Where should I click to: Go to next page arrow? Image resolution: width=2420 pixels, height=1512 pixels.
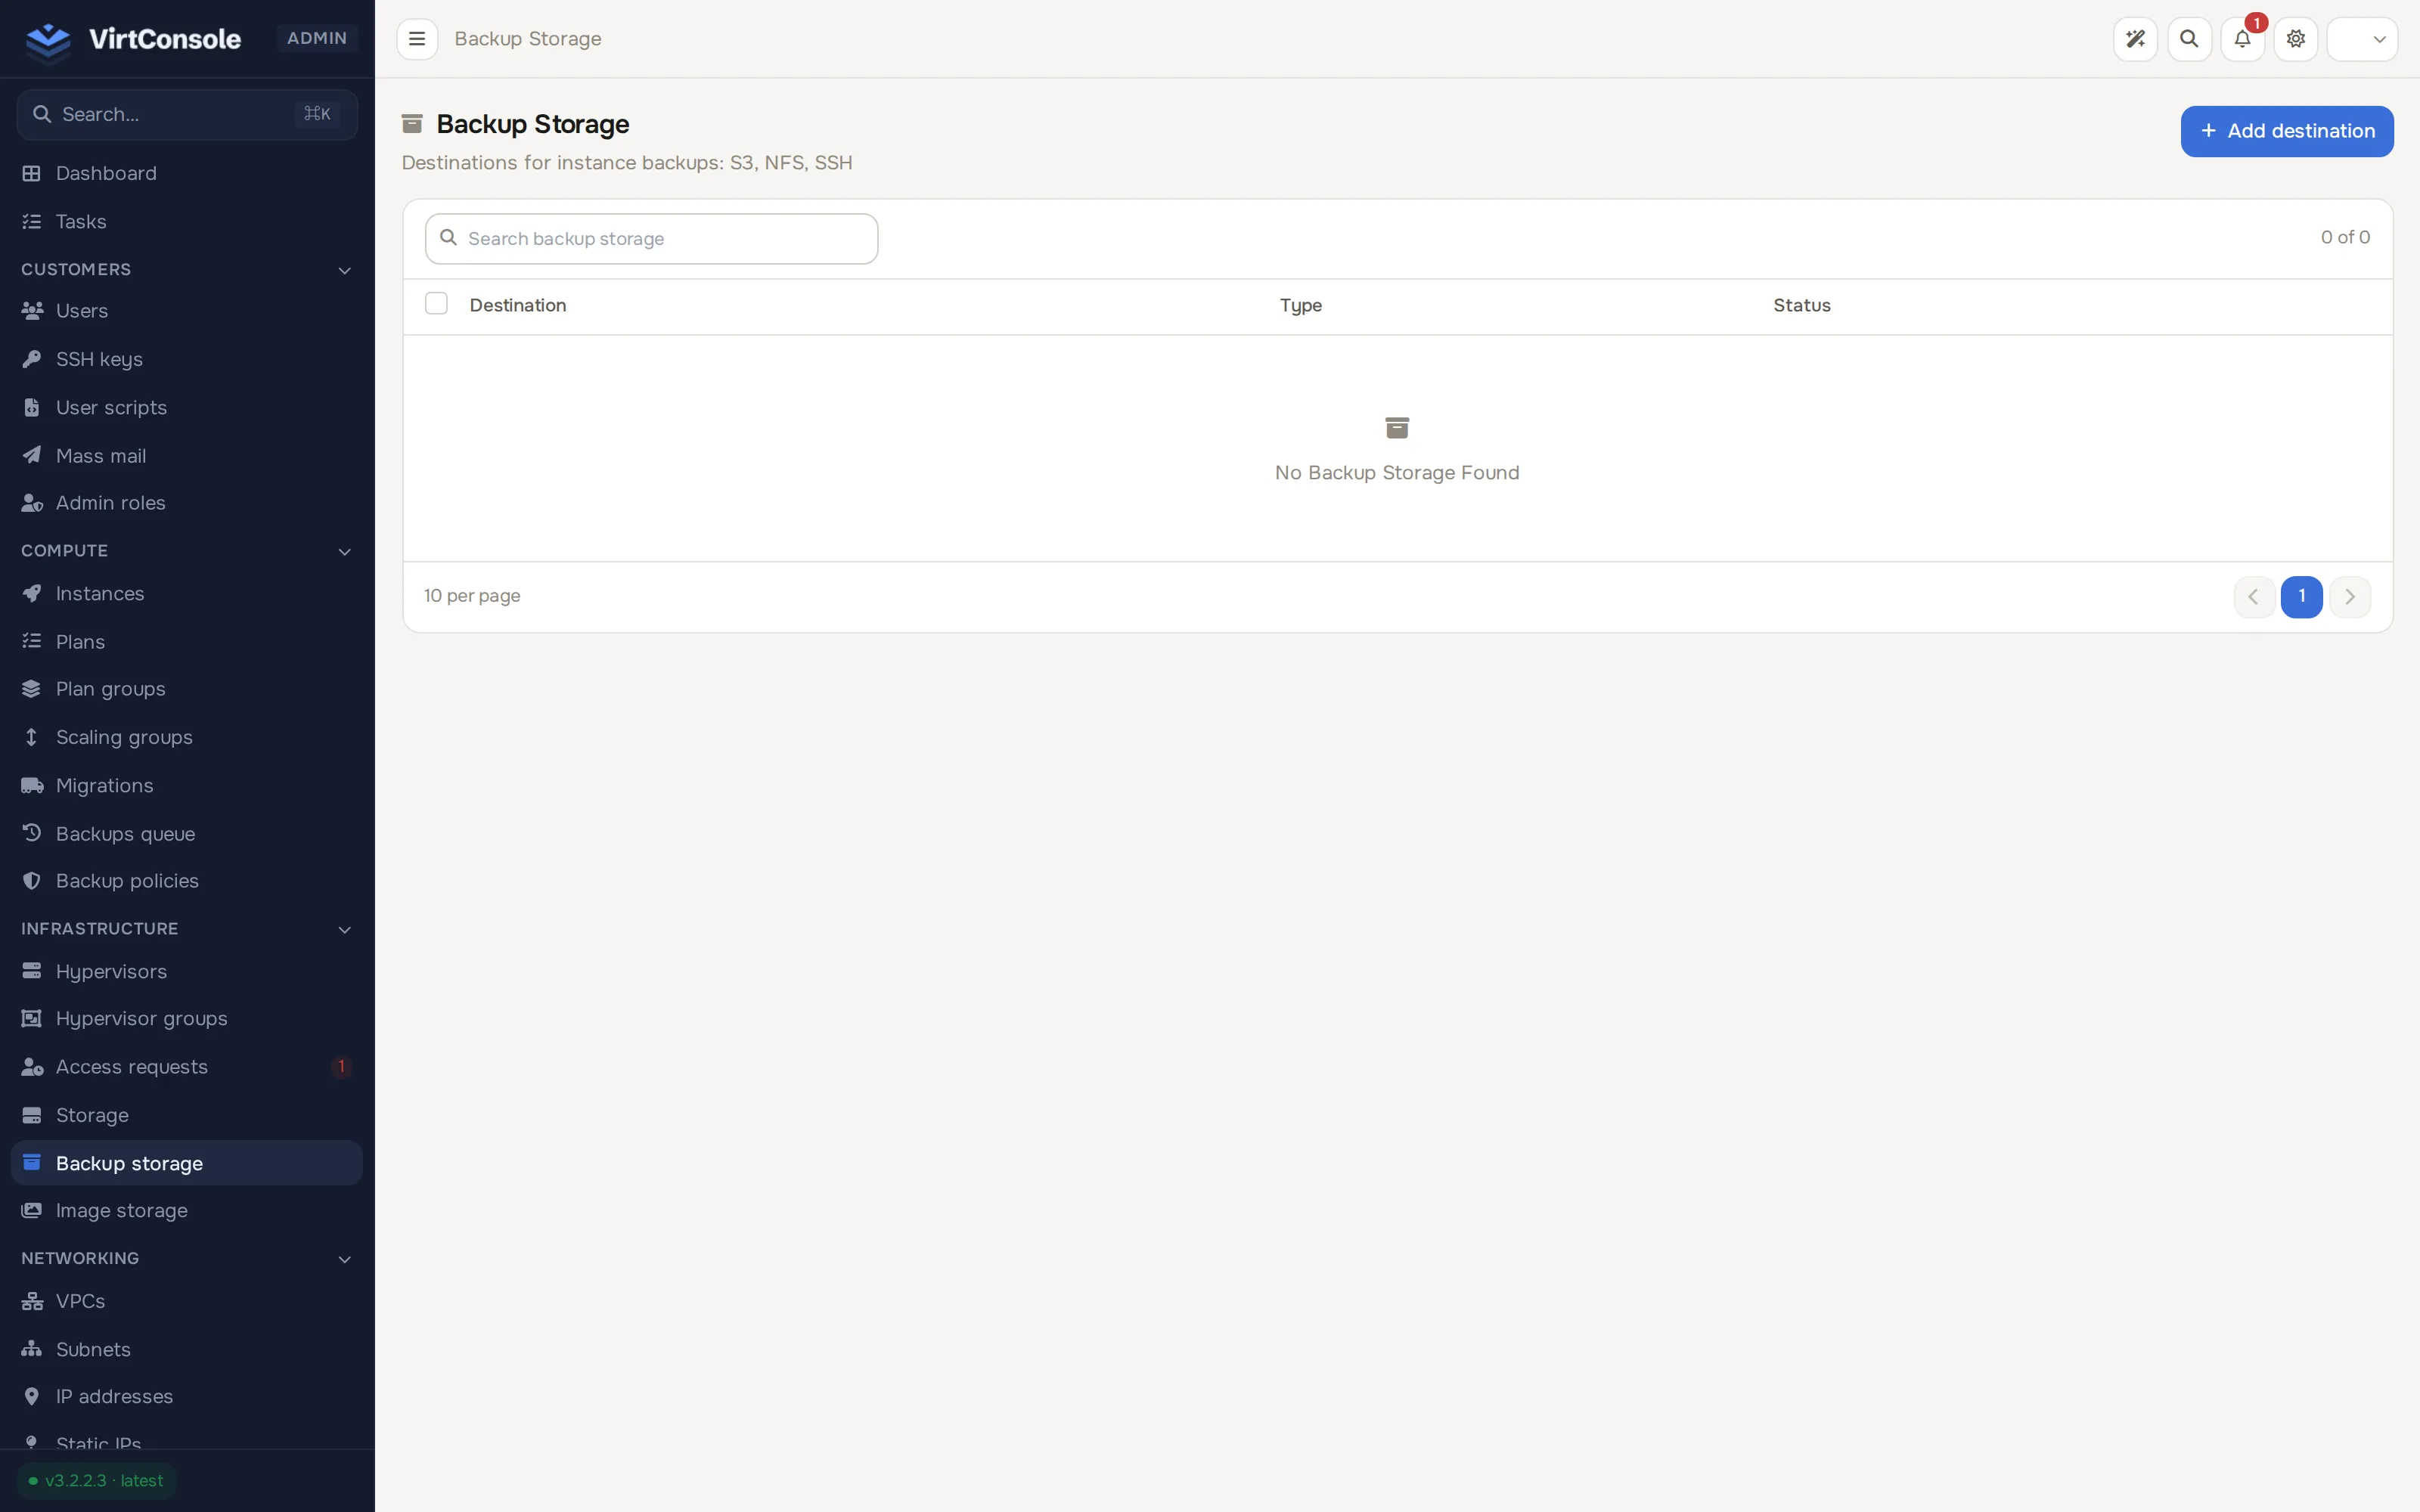point(2349,597)
